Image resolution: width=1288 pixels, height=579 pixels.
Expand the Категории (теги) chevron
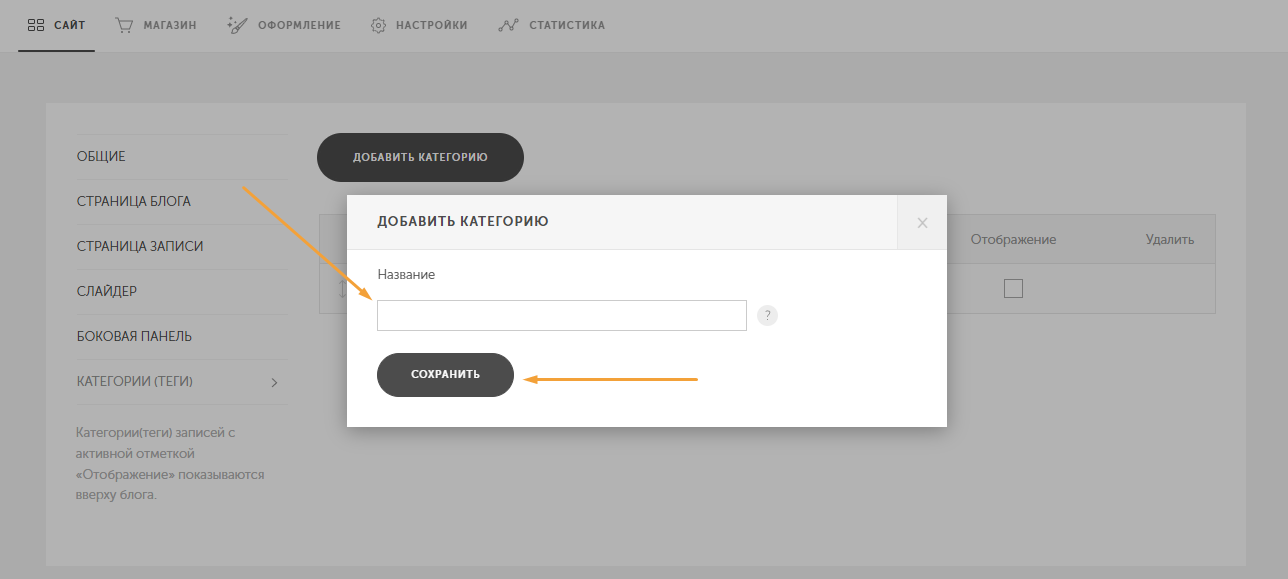(x=275, y=382)
